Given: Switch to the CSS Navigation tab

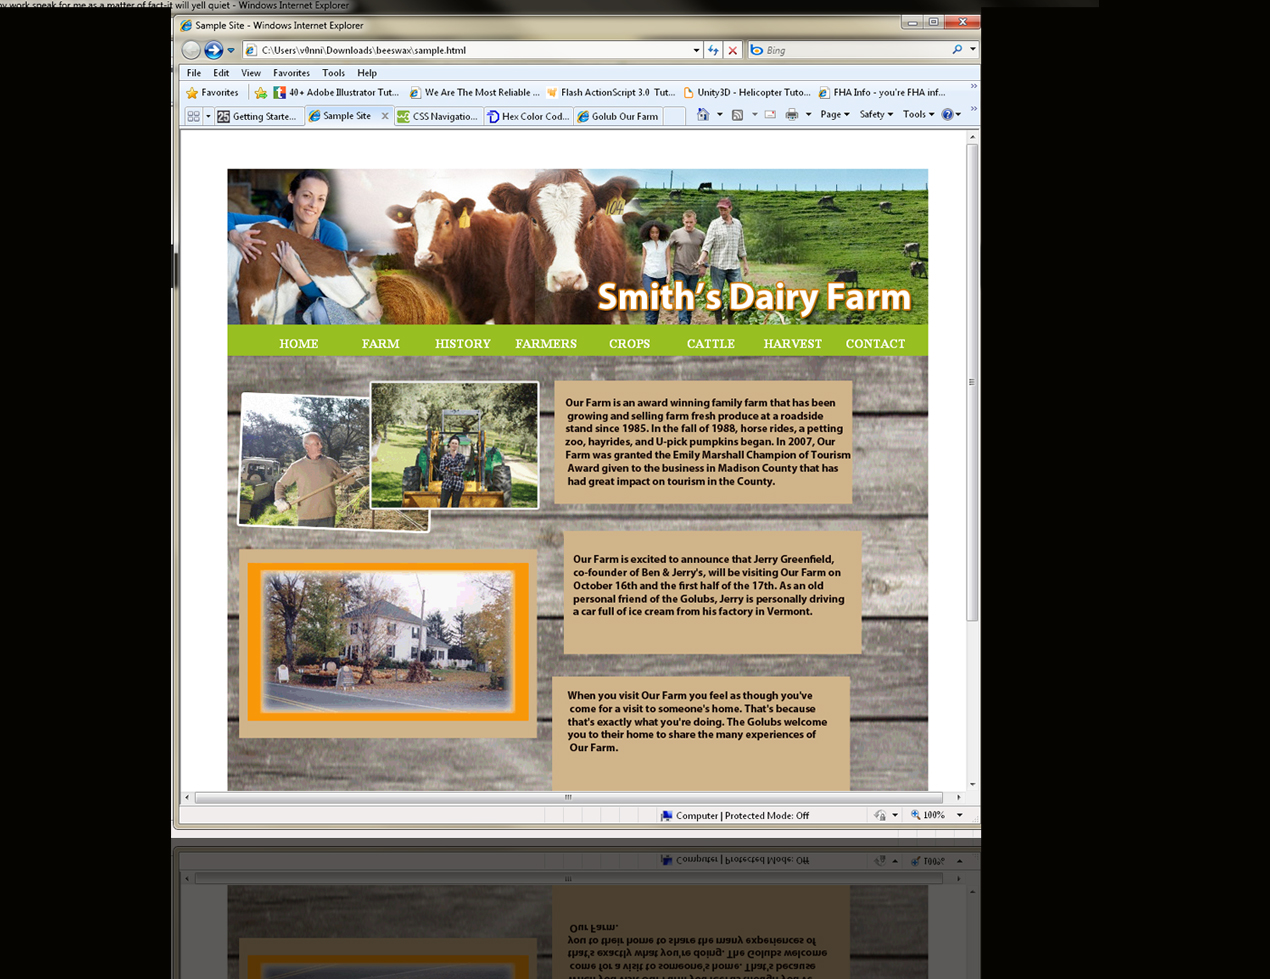Looking at the screenshot, I should click(x=437, y=116).
